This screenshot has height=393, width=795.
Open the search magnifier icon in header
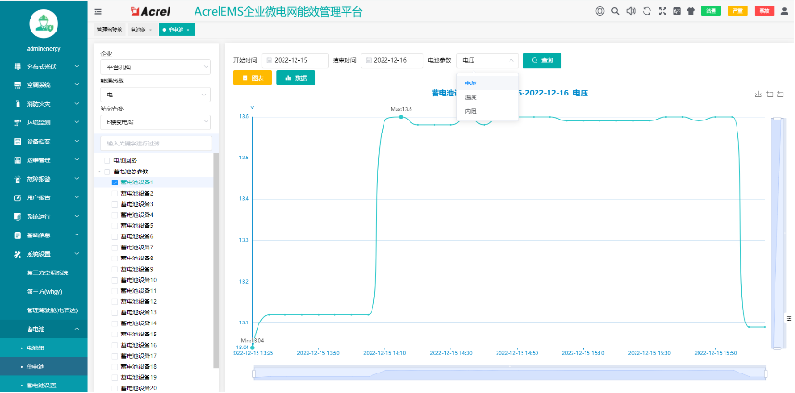click(x=615, y=11)
